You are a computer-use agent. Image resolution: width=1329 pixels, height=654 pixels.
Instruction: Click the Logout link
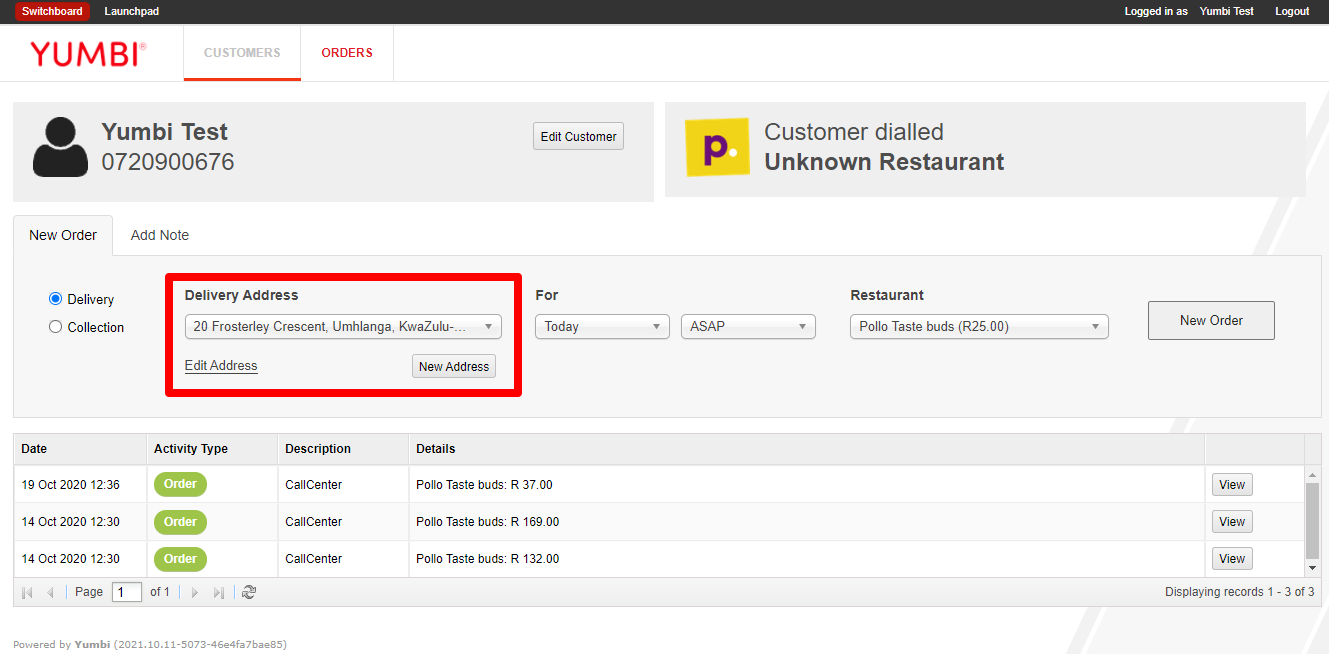[1292, 11]
